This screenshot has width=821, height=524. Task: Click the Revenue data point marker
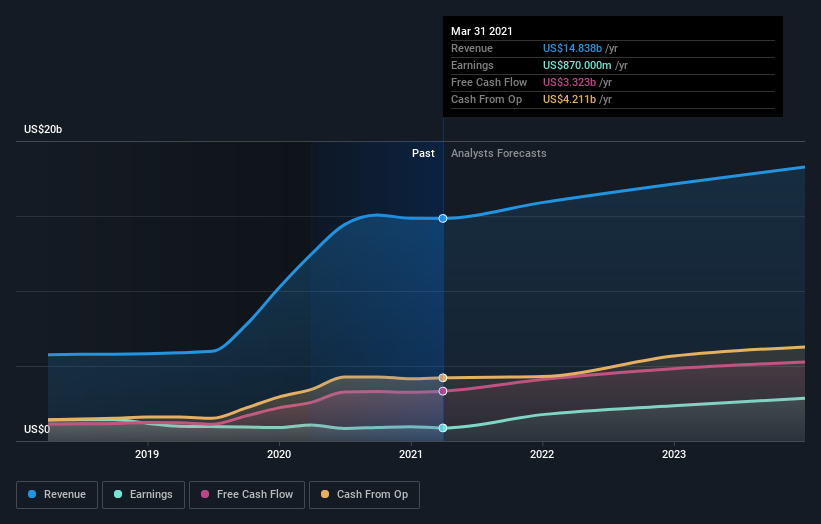(x=443, y=218)
